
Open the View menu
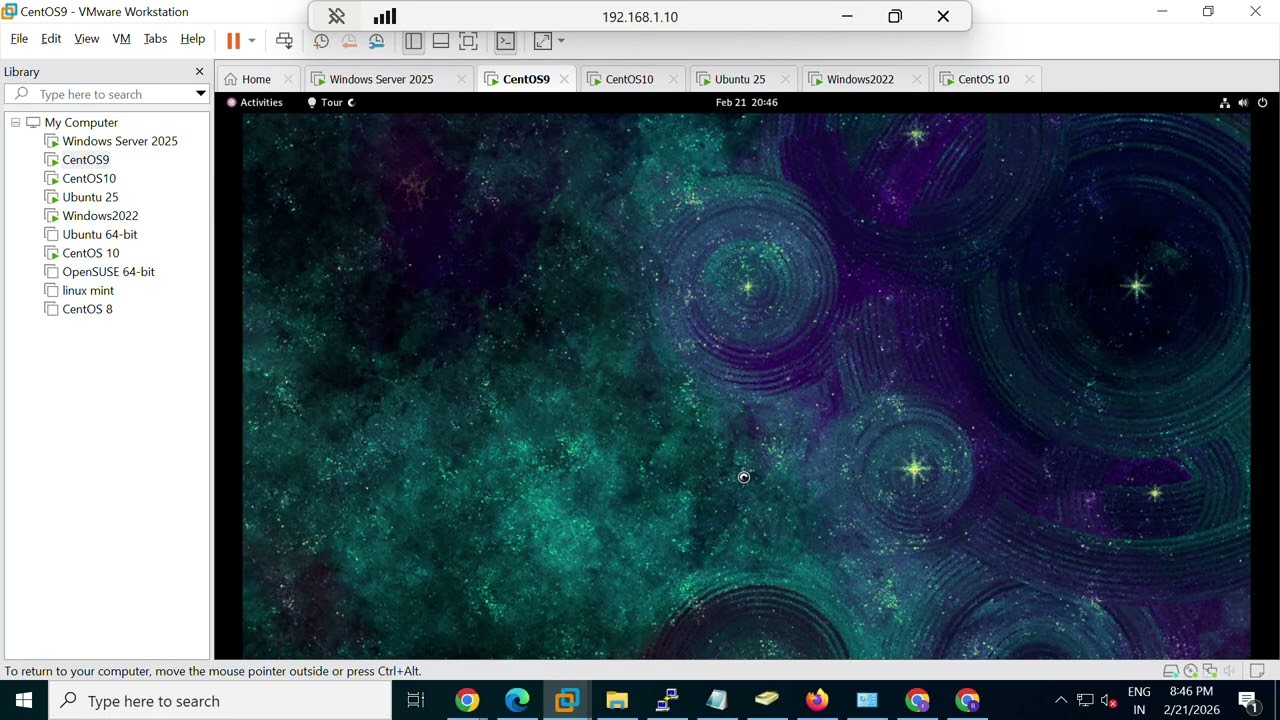tap(87, 39)
